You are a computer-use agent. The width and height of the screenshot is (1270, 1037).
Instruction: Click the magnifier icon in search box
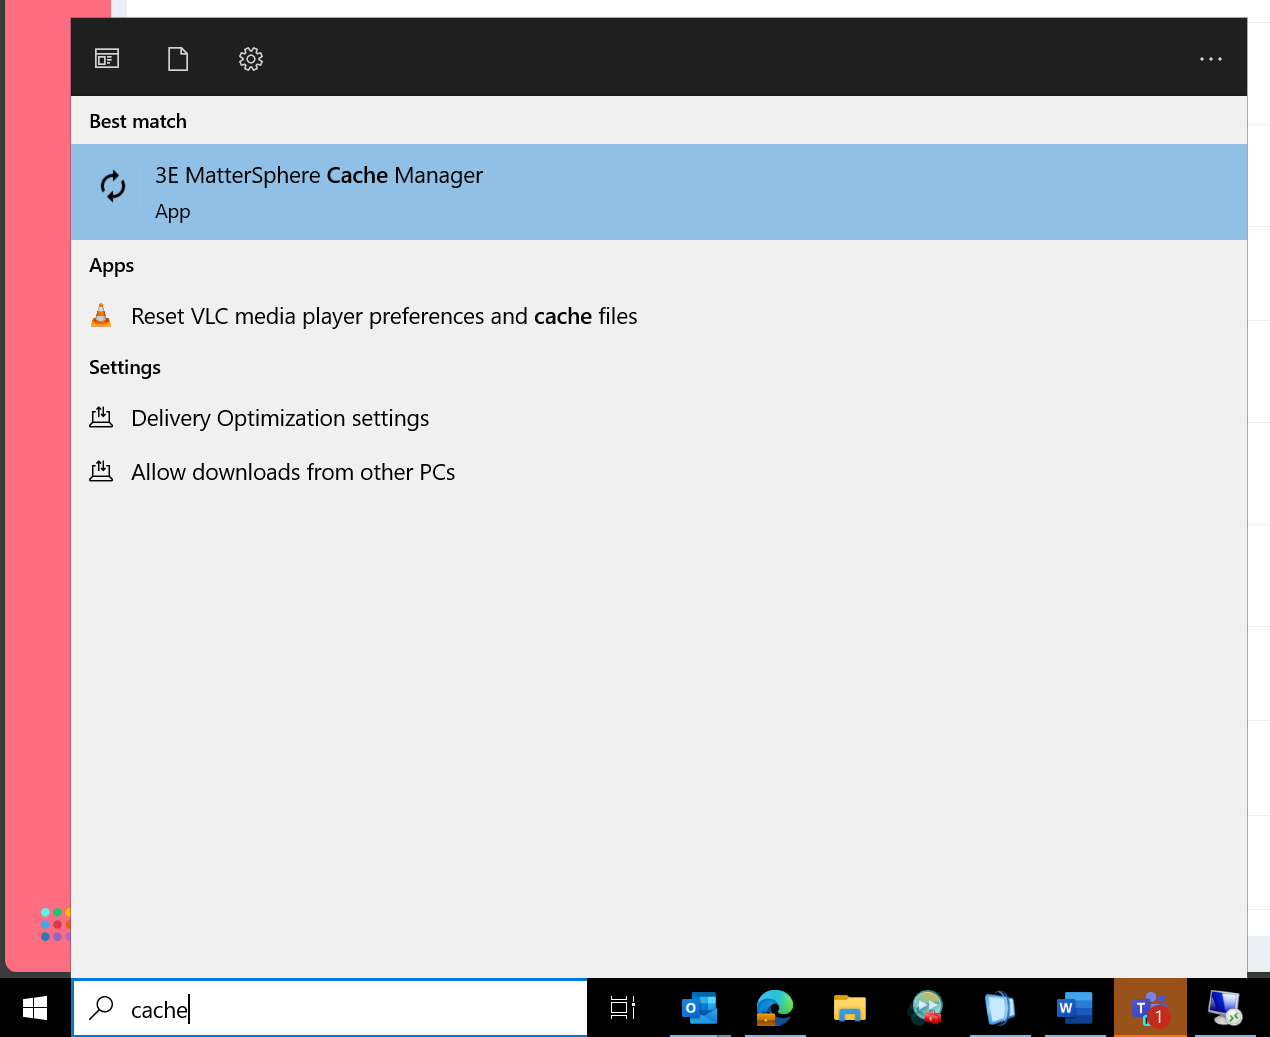[x=101, y=1008]
